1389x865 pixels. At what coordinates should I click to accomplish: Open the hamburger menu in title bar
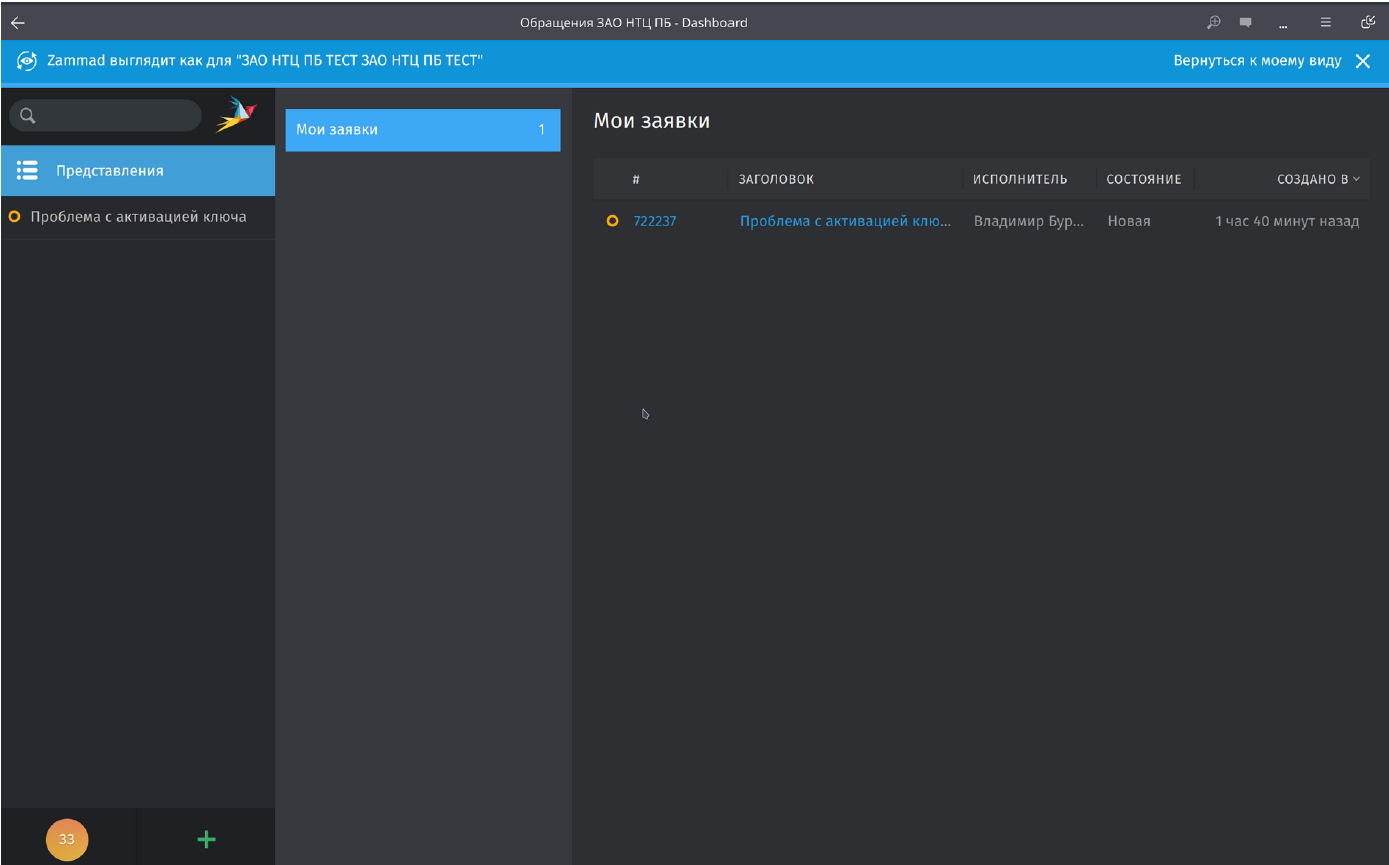coord(1326,22)
